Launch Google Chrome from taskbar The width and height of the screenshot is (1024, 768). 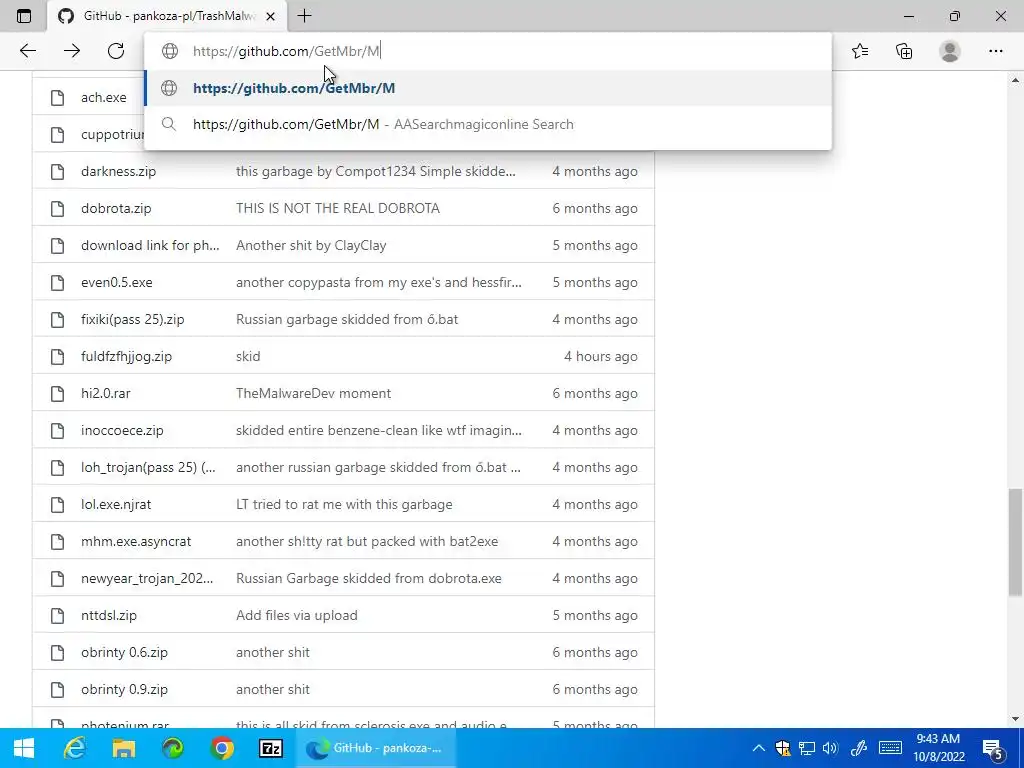(222, 748)
